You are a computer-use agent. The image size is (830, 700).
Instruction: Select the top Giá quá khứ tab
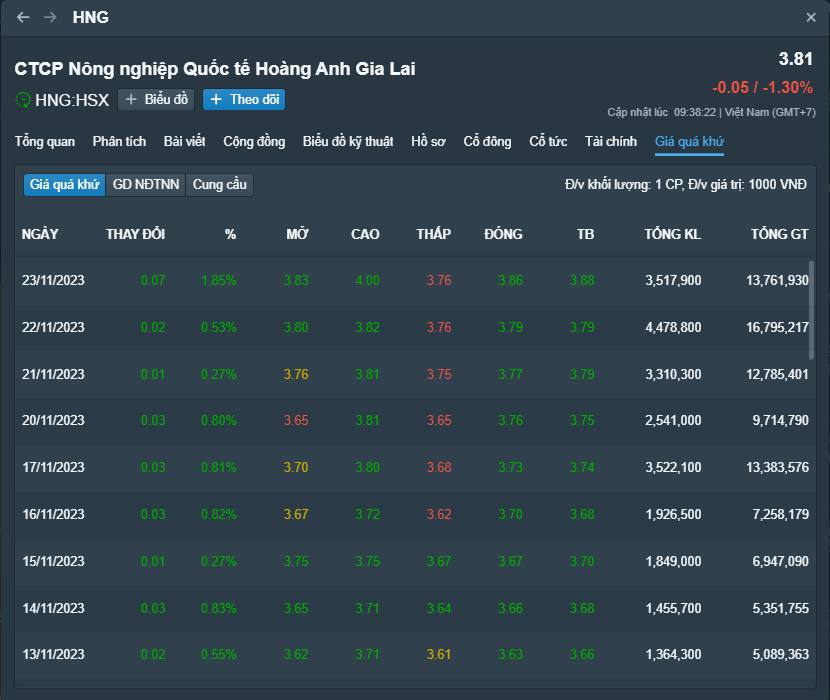[x=689, y=141]
